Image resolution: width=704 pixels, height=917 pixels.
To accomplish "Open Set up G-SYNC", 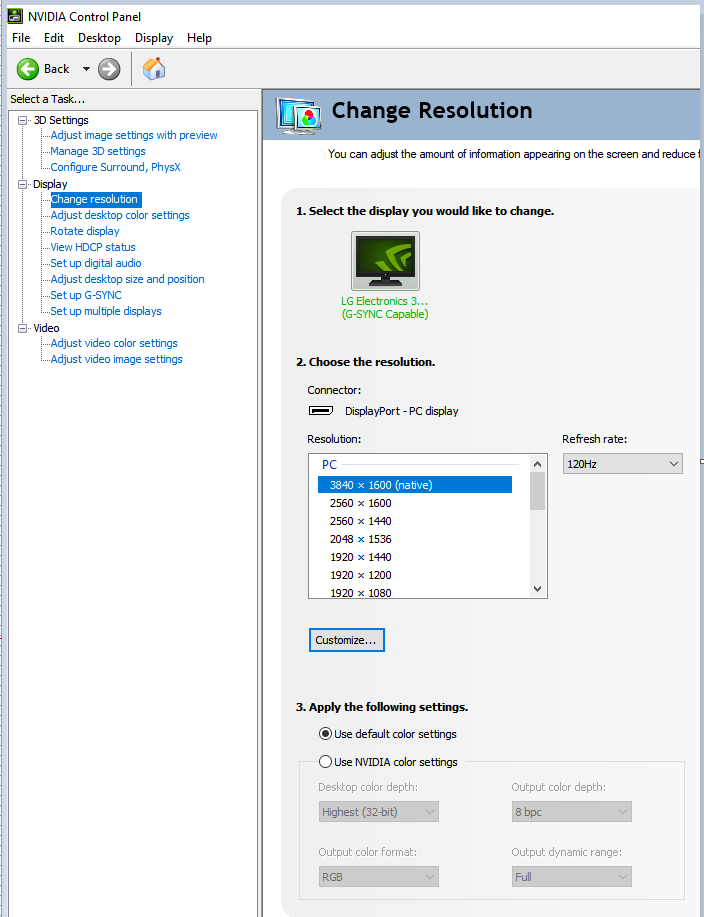I will (86, 295).
